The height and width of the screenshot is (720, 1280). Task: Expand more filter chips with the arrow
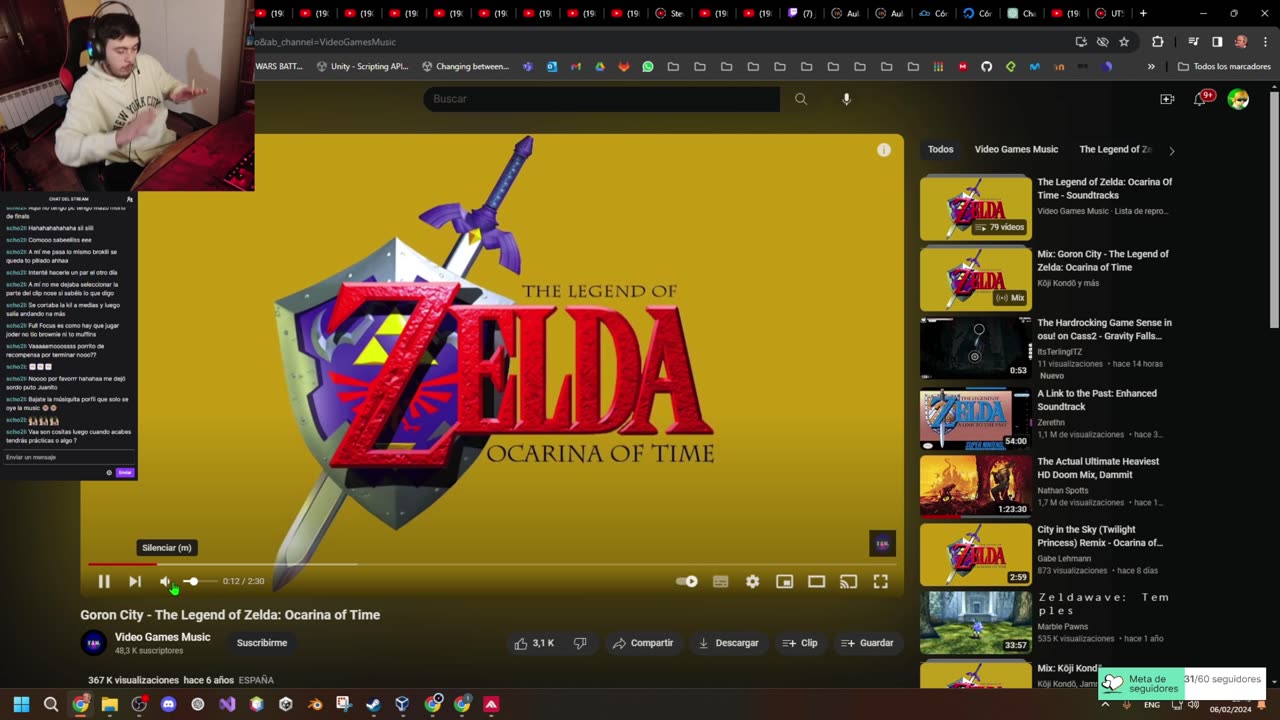(1171, 150)
